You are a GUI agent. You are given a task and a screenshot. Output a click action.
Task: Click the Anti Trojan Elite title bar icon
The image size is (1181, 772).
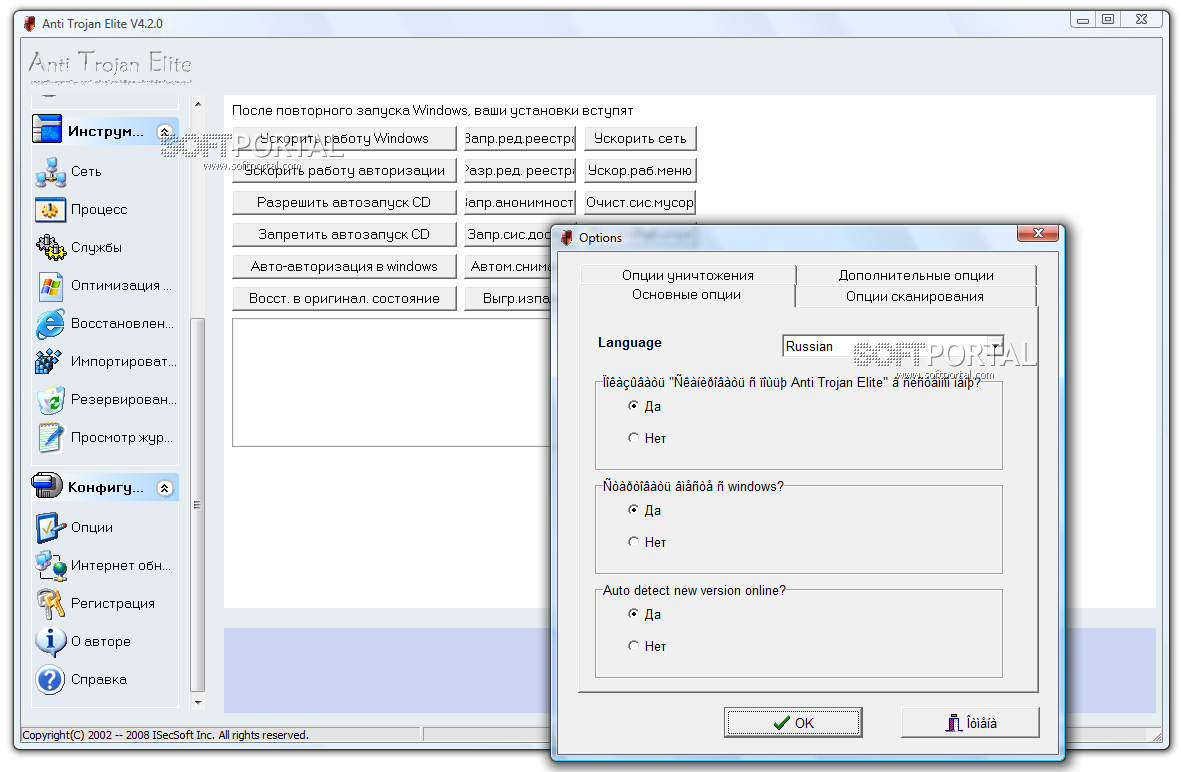(29, 23)
